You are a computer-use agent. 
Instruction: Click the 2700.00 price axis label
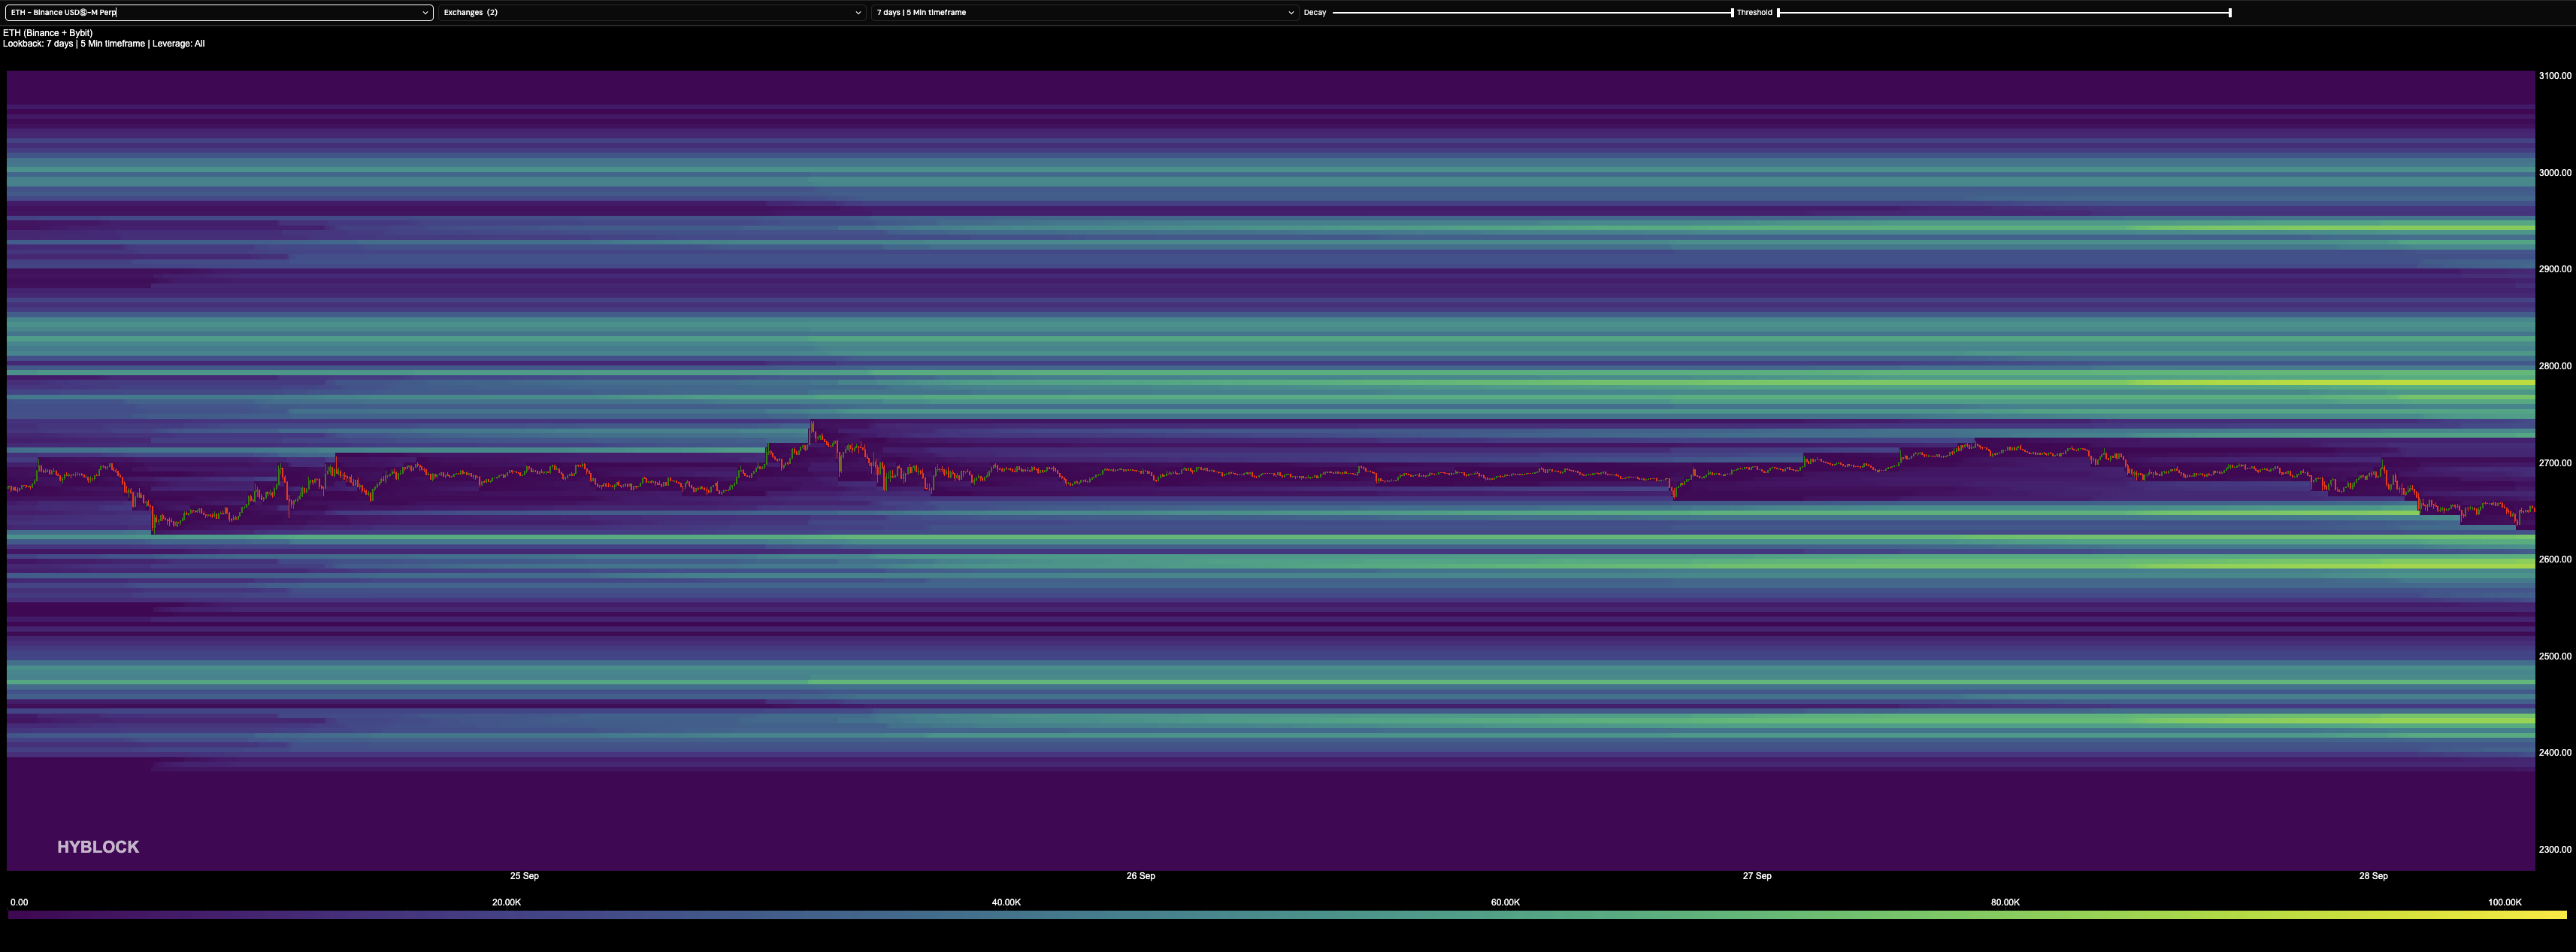point(2554,463)
